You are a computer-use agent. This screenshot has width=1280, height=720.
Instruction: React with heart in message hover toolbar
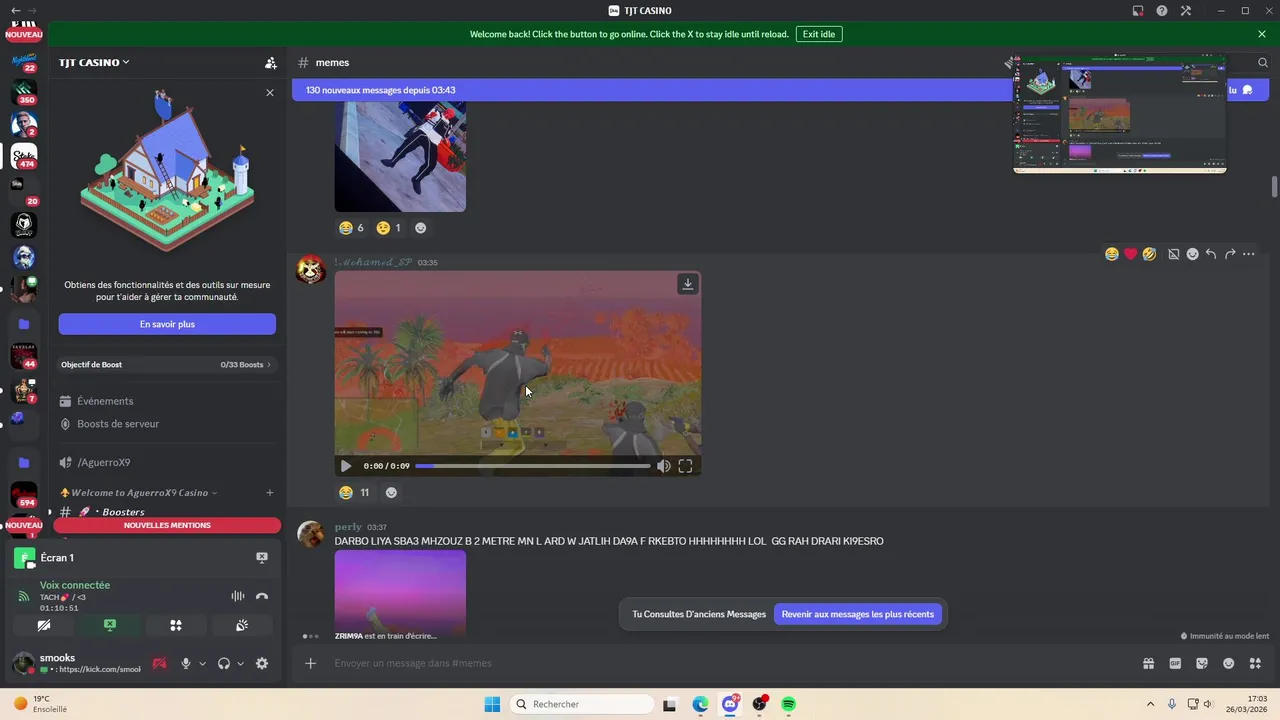pos(1131,254)
